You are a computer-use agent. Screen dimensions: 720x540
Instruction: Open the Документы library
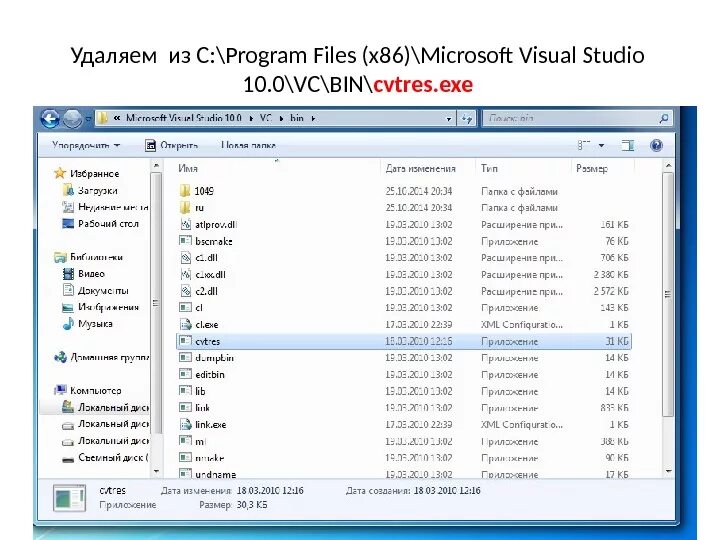[x=103, y=291]
